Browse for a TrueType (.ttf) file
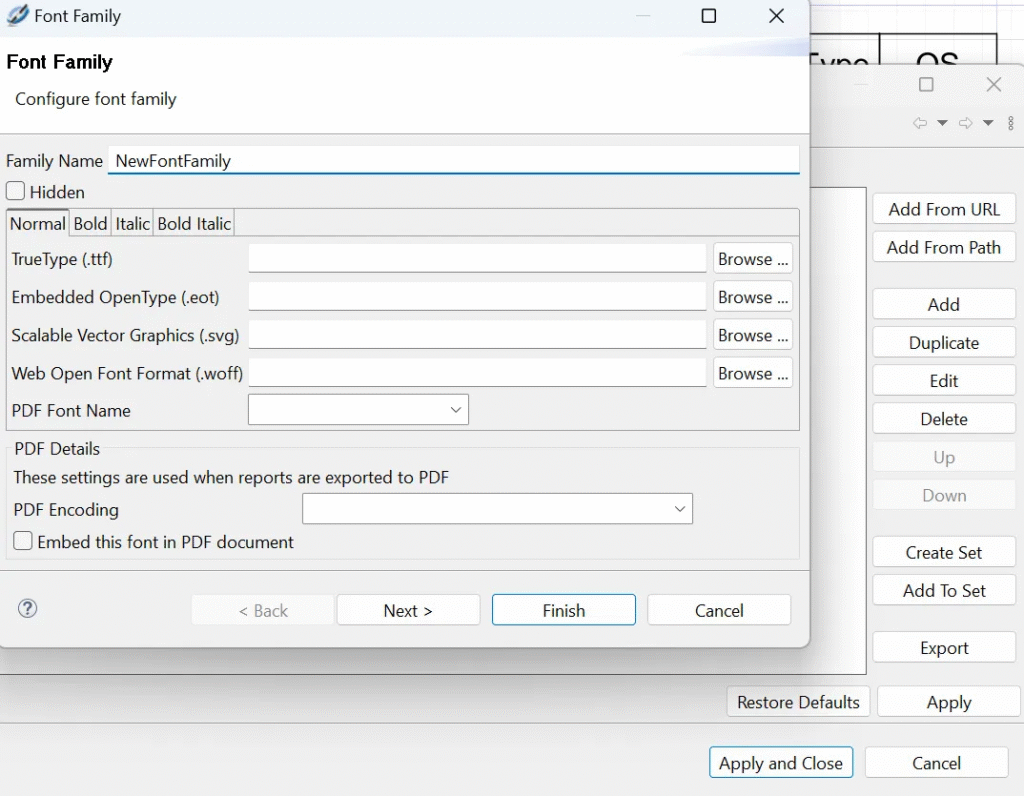Screen dimensions: 1024x796 coord(753,259)
